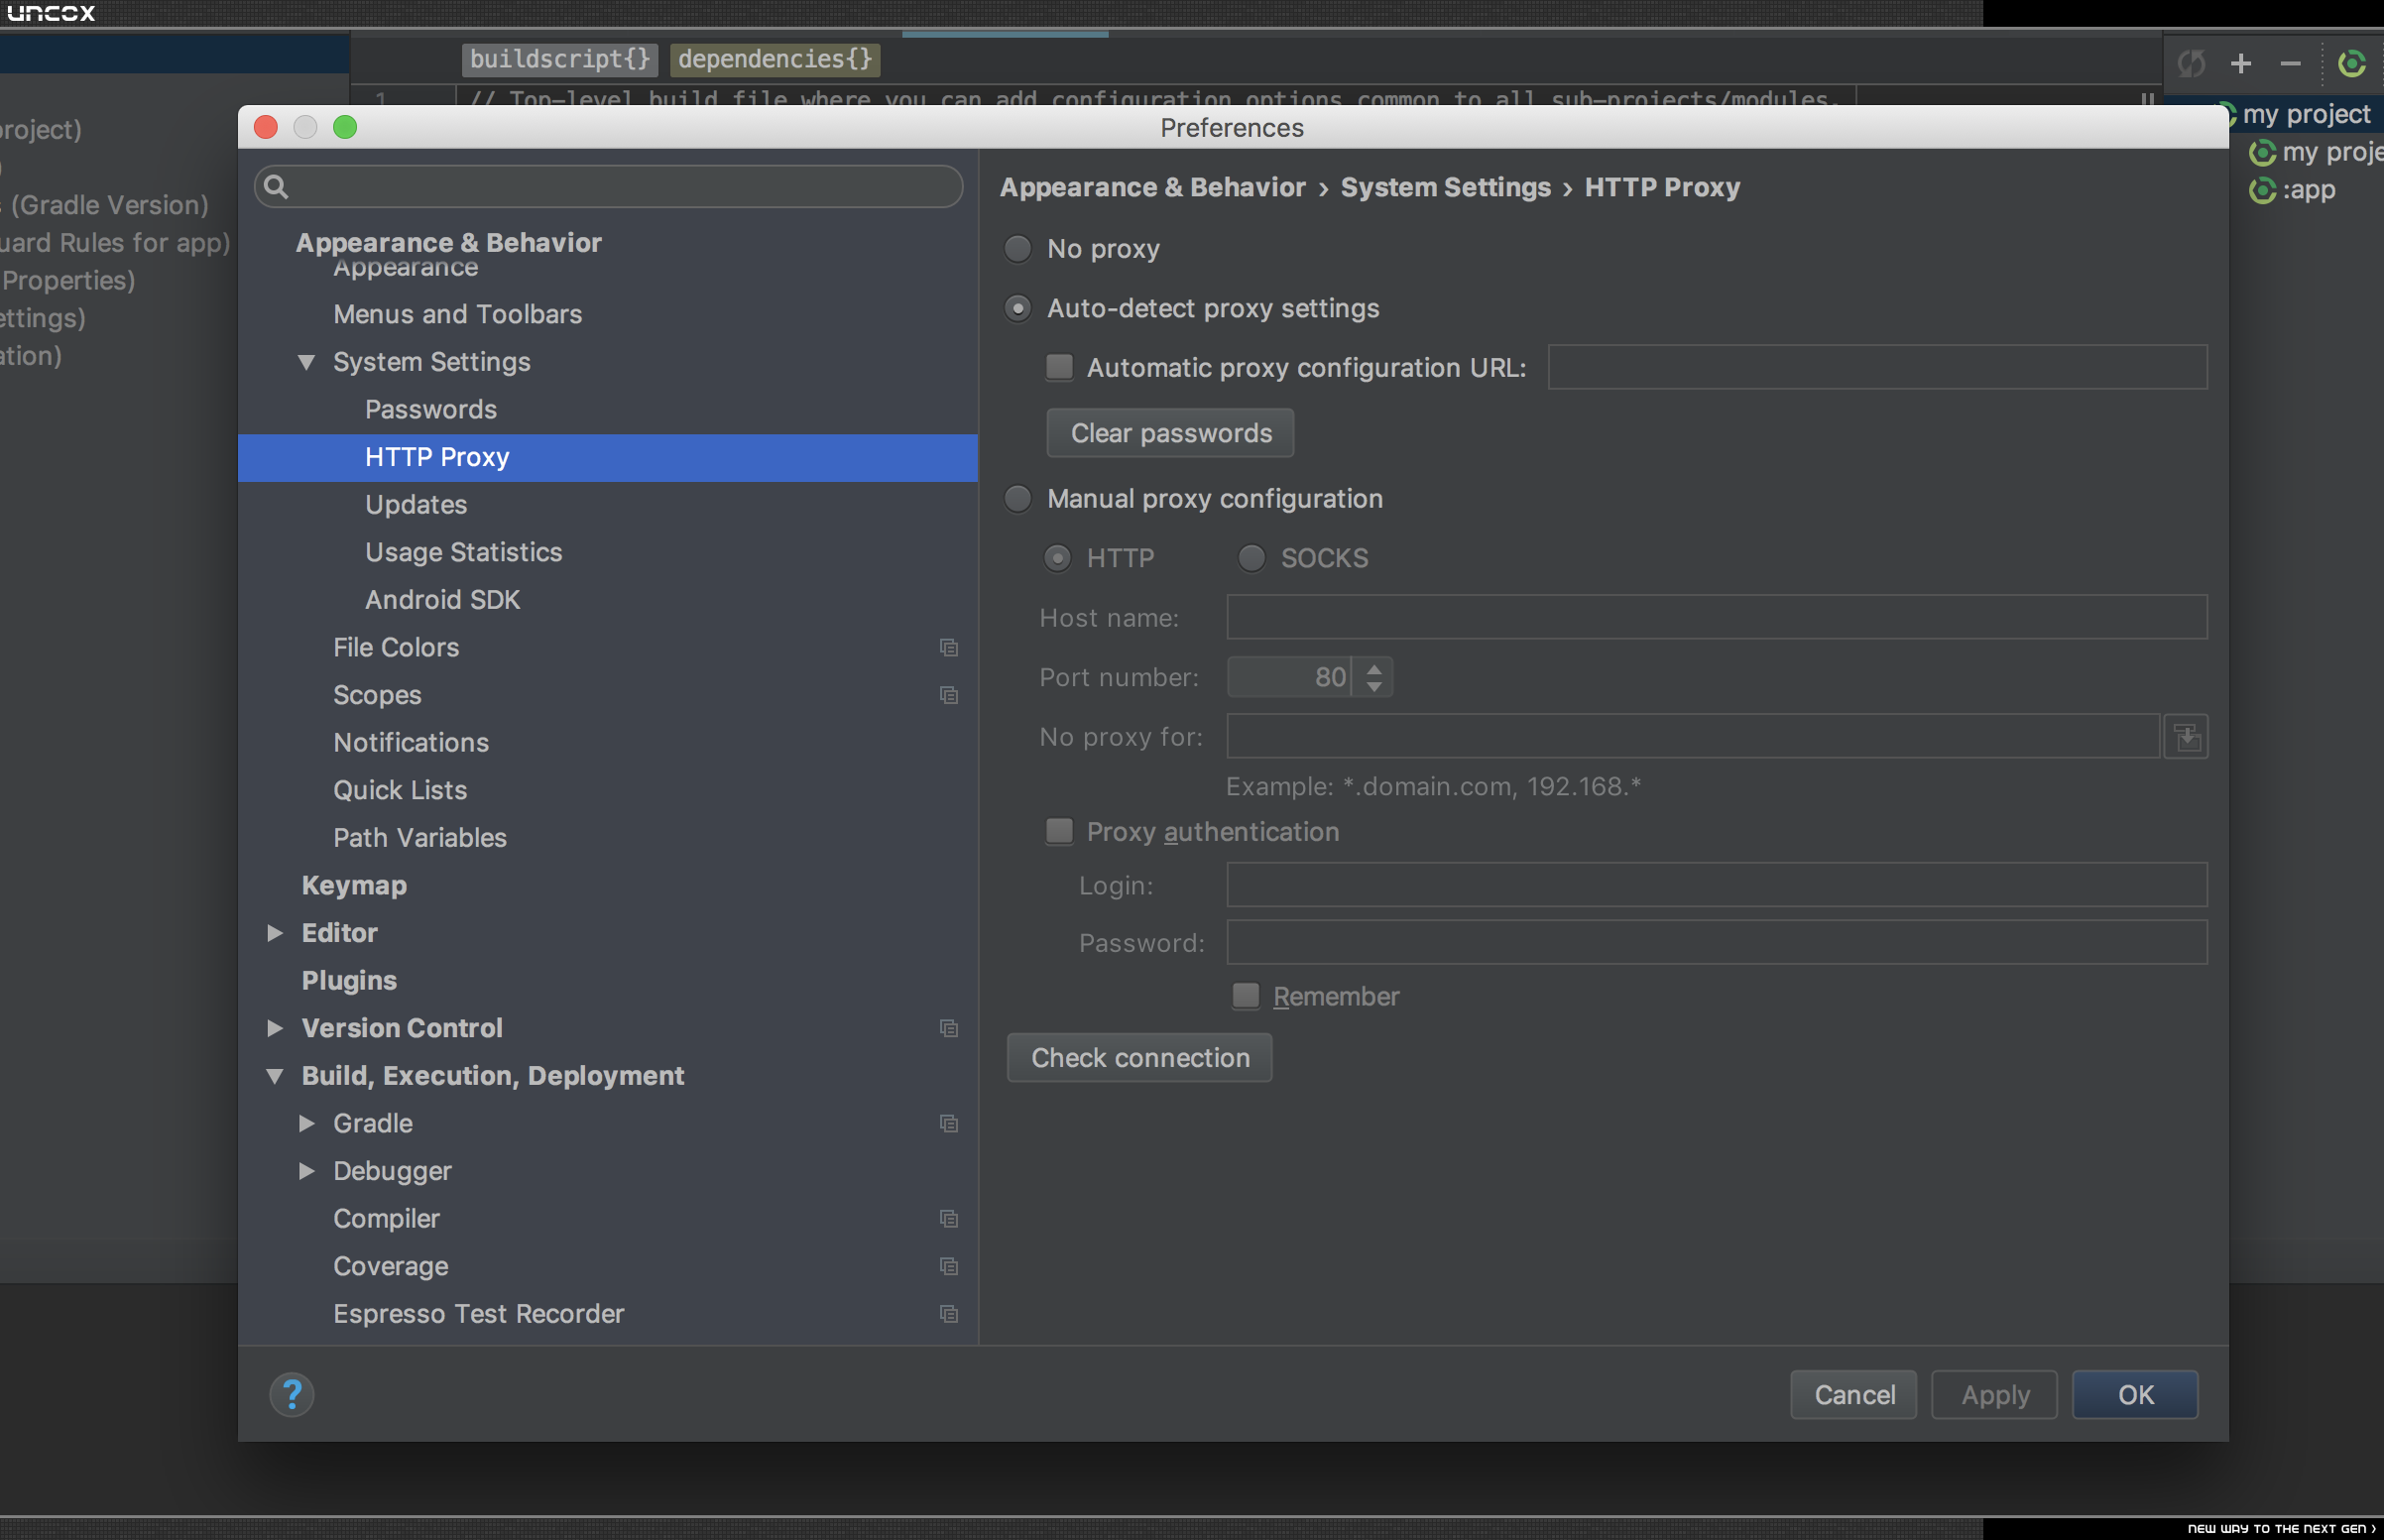Click the project-level icon beside File Colors
This screenshot has height=1540, width=2384.
[x=949, y=648]
